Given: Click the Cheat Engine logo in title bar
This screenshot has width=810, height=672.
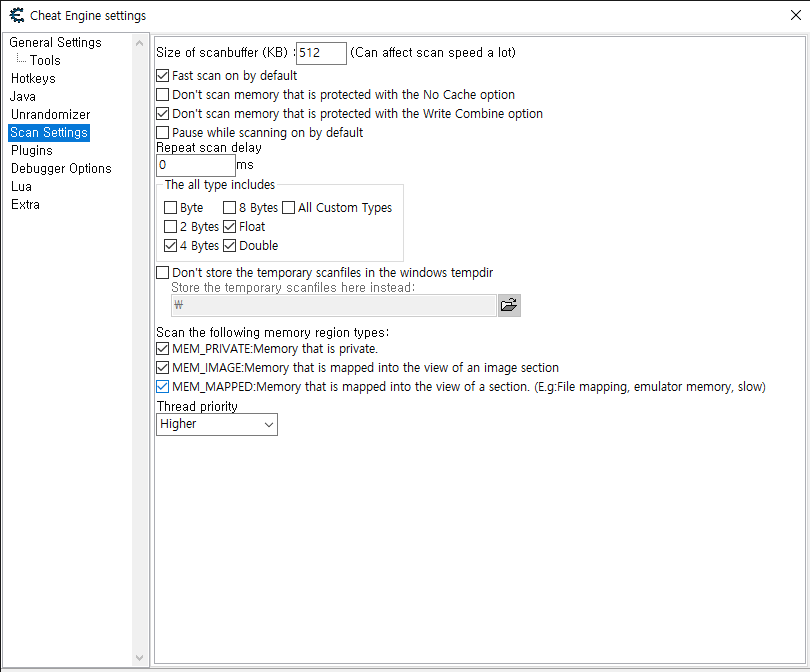Looking at the screenshot, I should 17,15.
